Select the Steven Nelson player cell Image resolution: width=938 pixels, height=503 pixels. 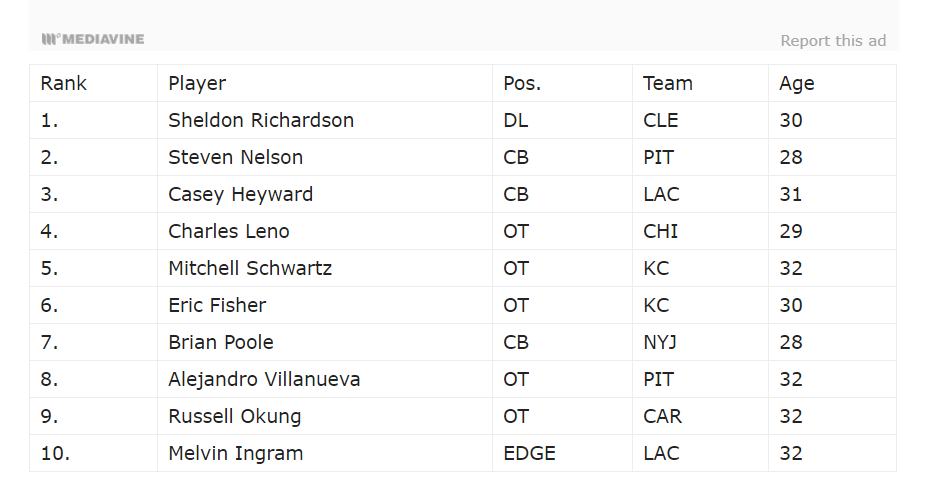click(x=235, y=157)
